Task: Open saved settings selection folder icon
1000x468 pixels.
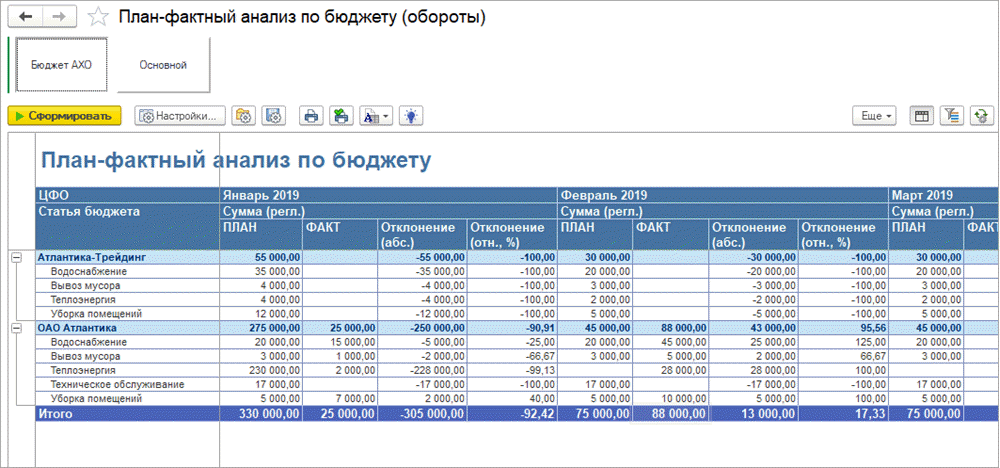Action: pyautogui.click(x=243, y=116)
